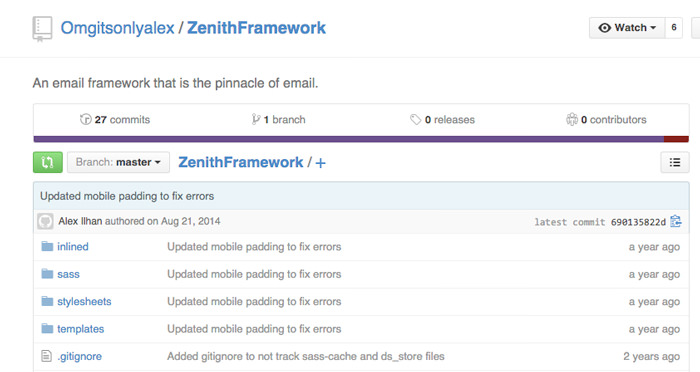The image size is (700, 372).
Task: Open the sass folder
Action: click(68, 274)
